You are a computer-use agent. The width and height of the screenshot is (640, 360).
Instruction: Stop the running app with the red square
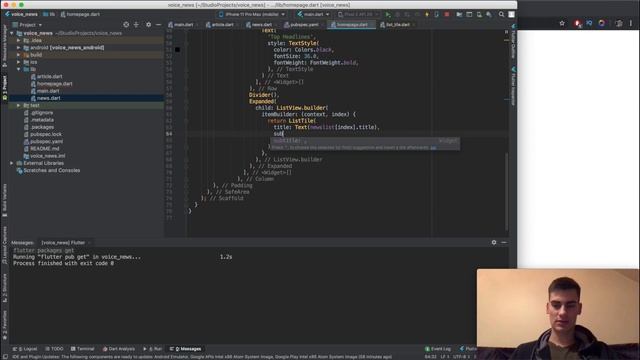pos(447,14)
